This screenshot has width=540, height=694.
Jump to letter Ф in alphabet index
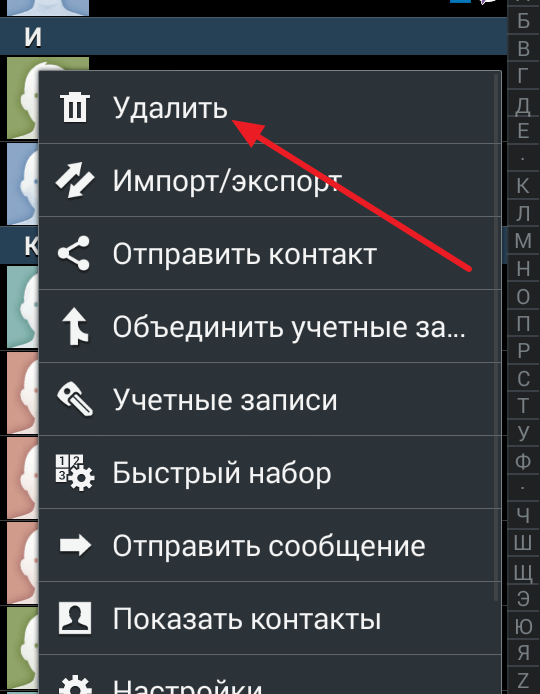pyautogui.click(x=523, y=461)
